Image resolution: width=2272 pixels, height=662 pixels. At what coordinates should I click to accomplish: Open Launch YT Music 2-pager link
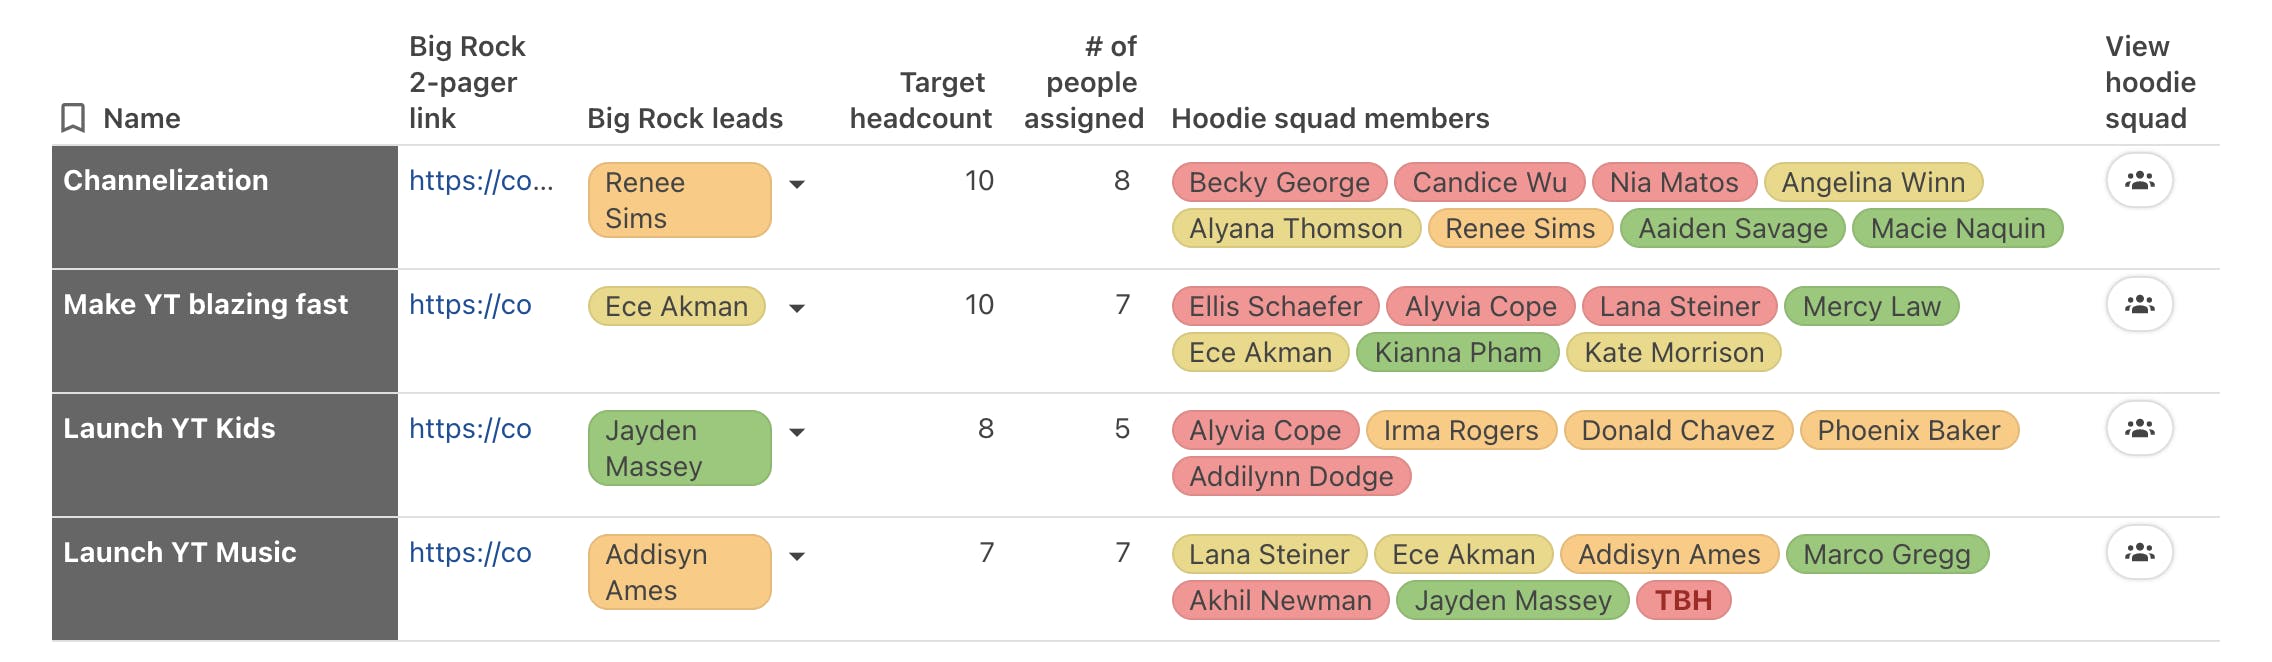(470, 553)
